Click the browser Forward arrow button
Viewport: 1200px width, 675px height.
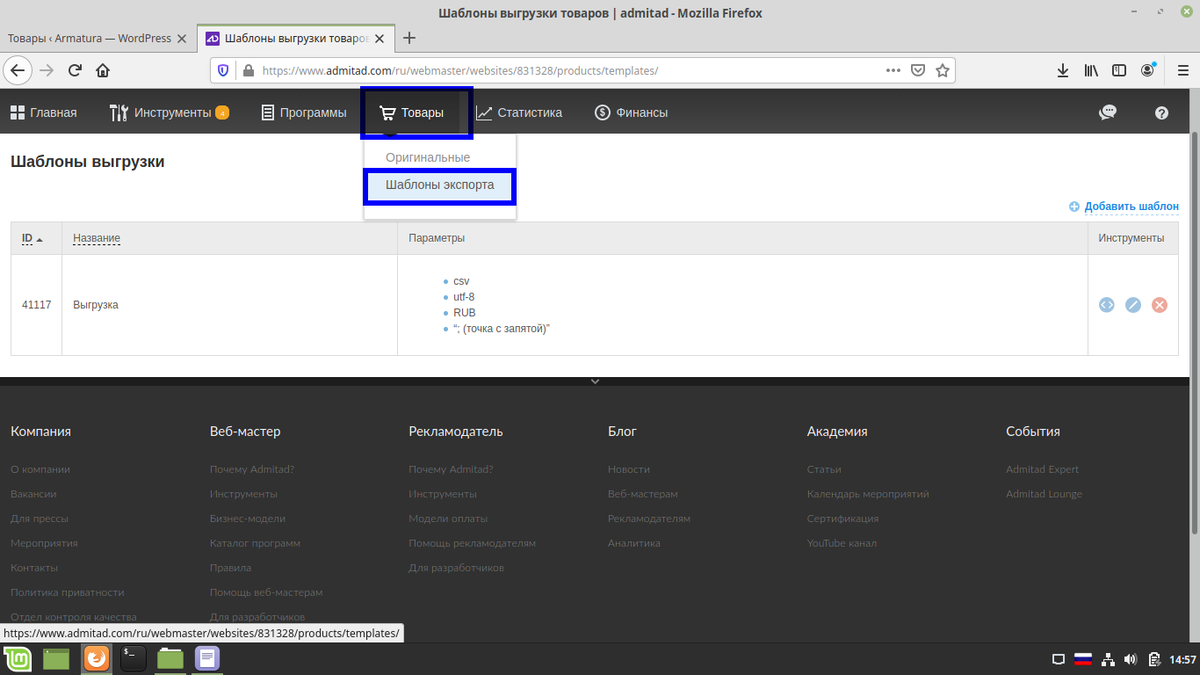point(46,70)
